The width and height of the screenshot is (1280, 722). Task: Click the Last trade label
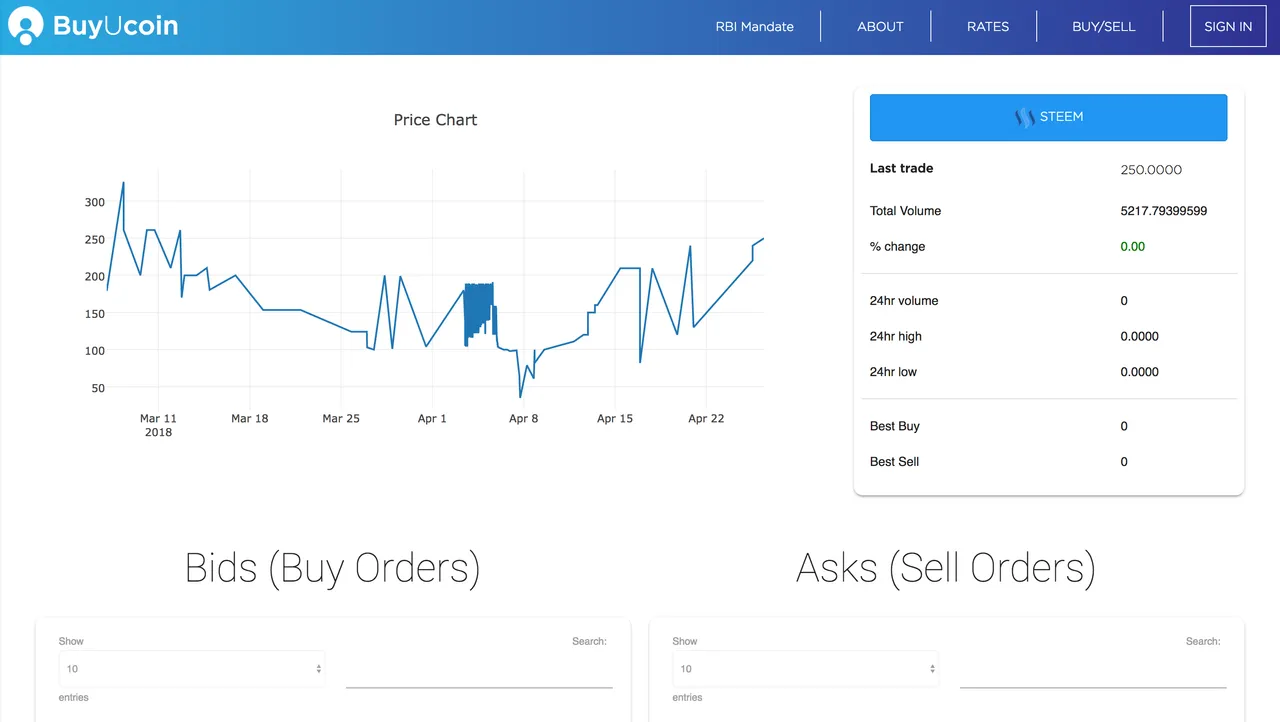[901, 168]
